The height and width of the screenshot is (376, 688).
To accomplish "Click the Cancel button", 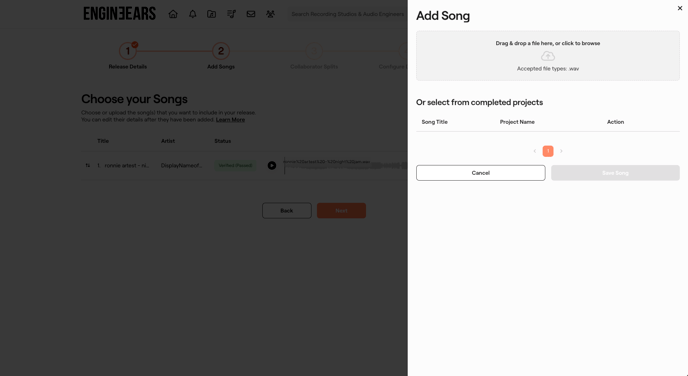I will (x=480, y=173).
